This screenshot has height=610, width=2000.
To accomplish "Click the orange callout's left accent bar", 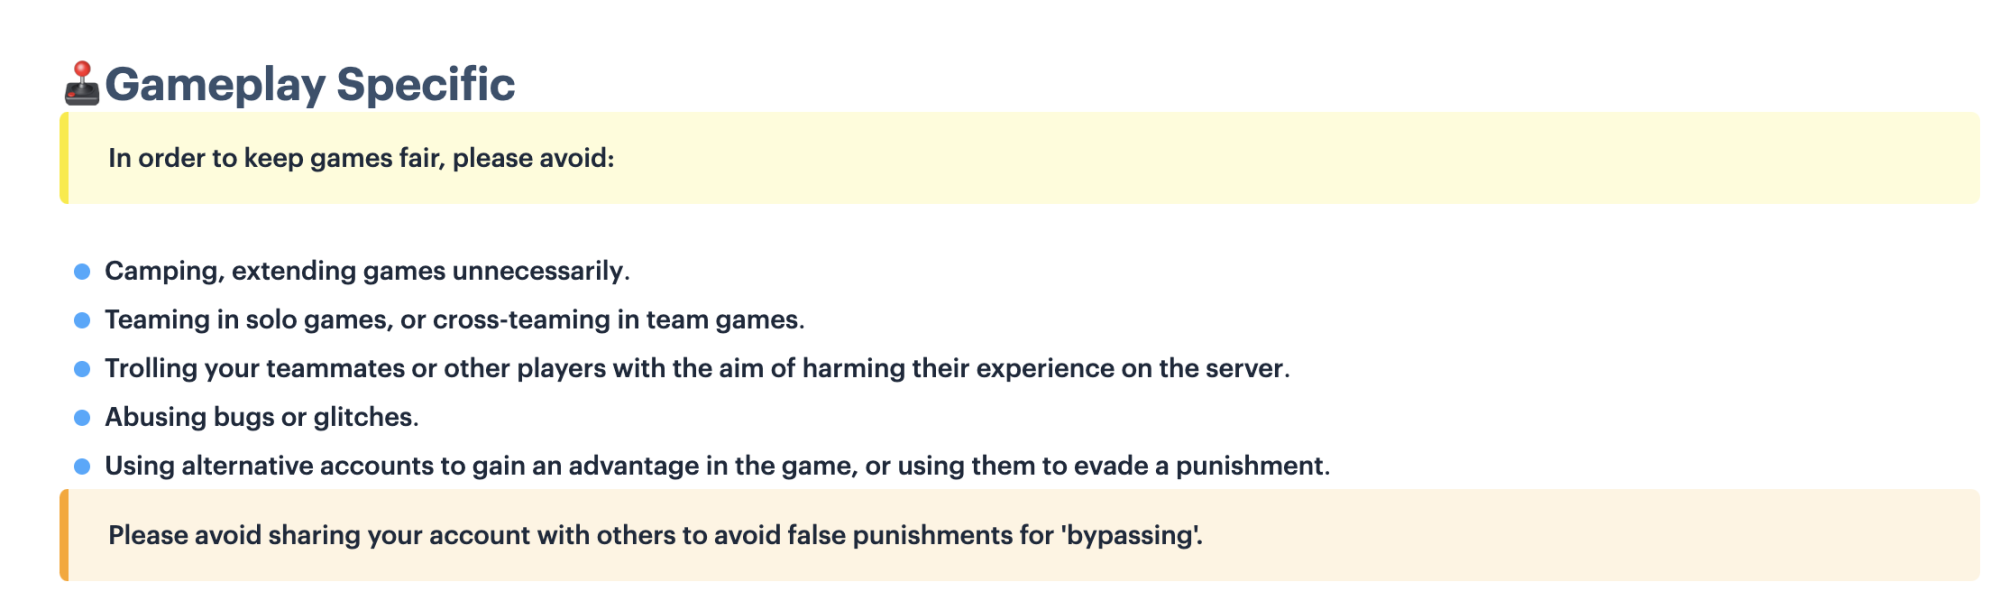I will pyautogui.click(x=64, y=535).
